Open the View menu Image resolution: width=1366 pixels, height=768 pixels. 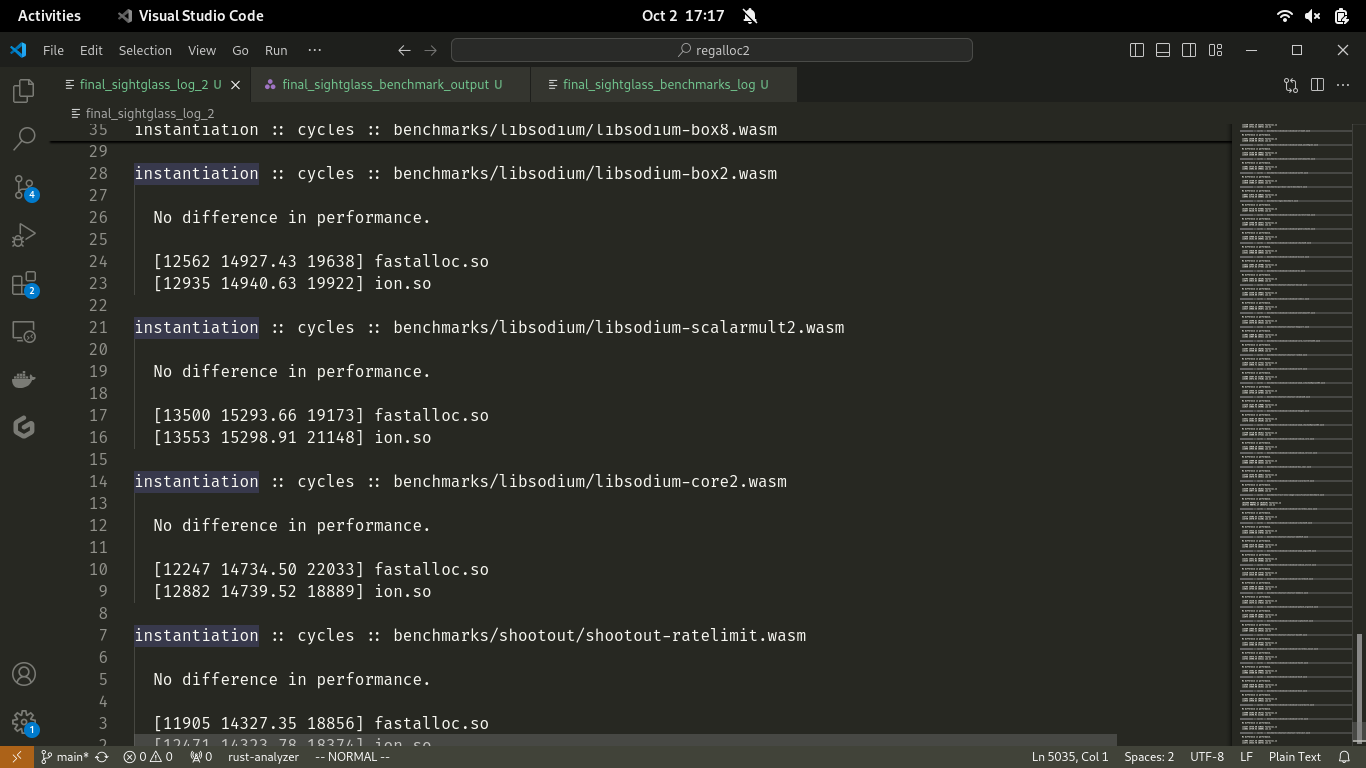click(x=202, y=50)
